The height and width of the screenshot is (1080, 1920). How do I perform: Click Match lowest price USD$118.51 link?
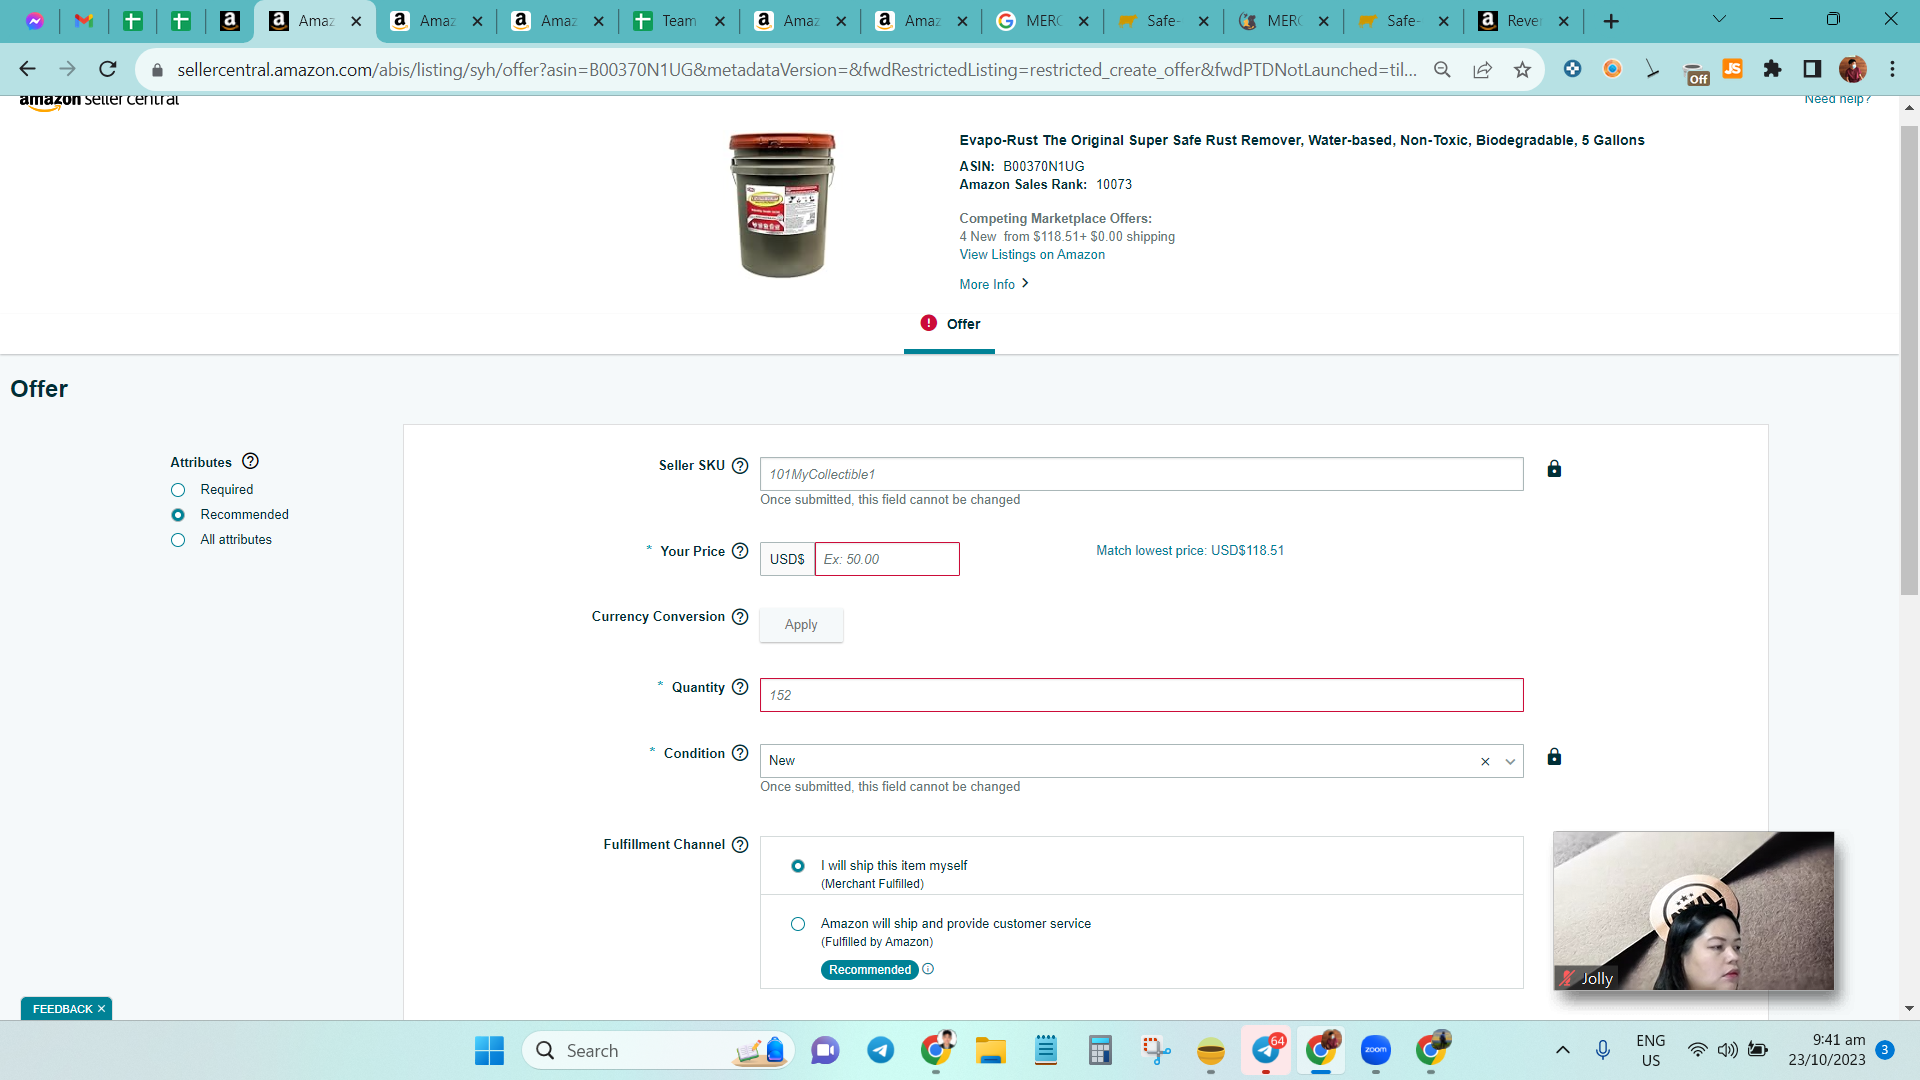click(x=1190, y=551)
